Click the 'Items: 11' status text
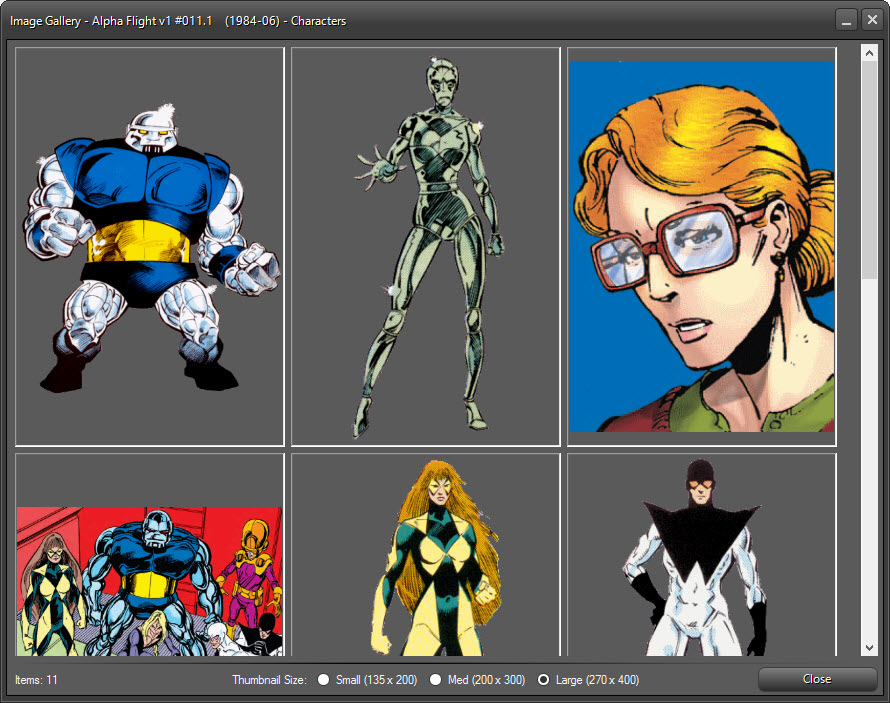The width and height of the screenshot is (890, 703). tap(36, 680)
